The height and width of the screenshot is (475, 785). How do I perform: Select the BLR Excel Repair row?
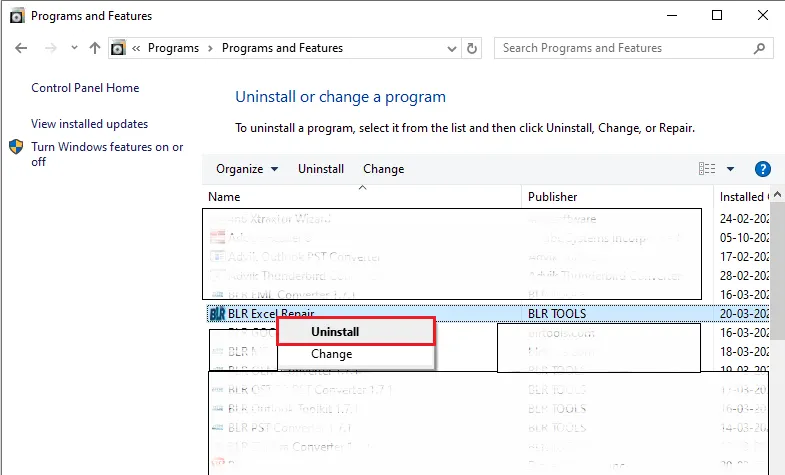(488, 314)
